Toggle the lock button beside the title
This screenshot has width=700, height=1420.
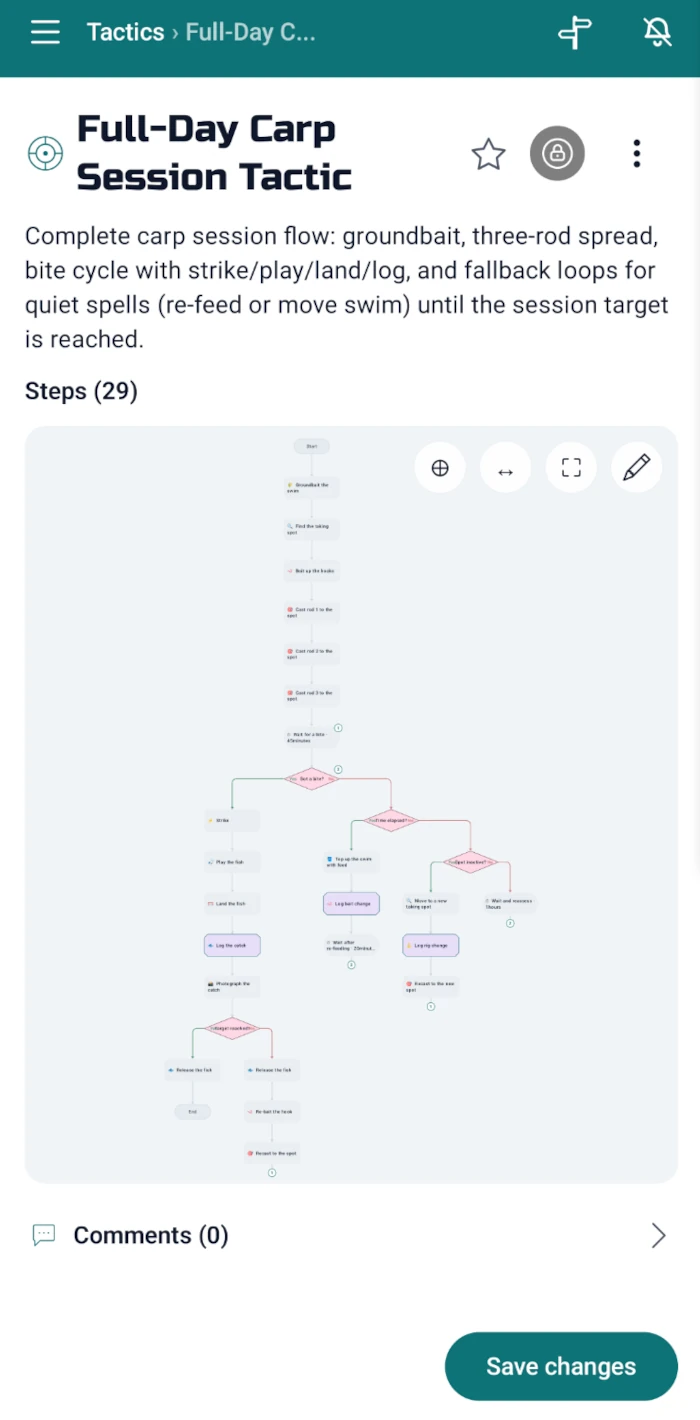point(557,154)
